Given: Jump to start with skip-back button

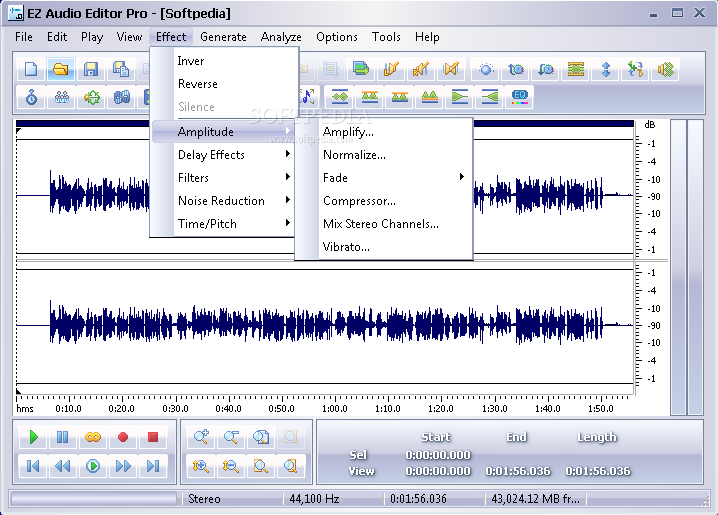Looking at the screenshot, I should click(x=33, y=466).
